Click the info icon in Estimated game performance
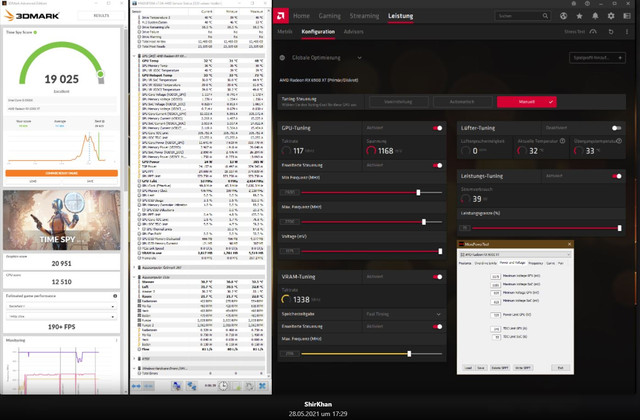This screenshot has width=640, height=420. tap(115, 296)
